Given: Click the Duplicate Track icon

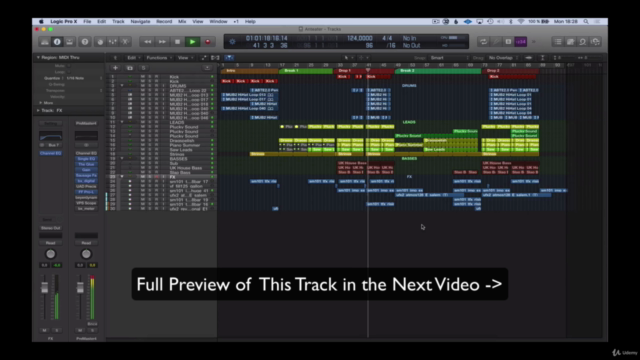Looking at the screenshot, I should click(x=130, y=68).
